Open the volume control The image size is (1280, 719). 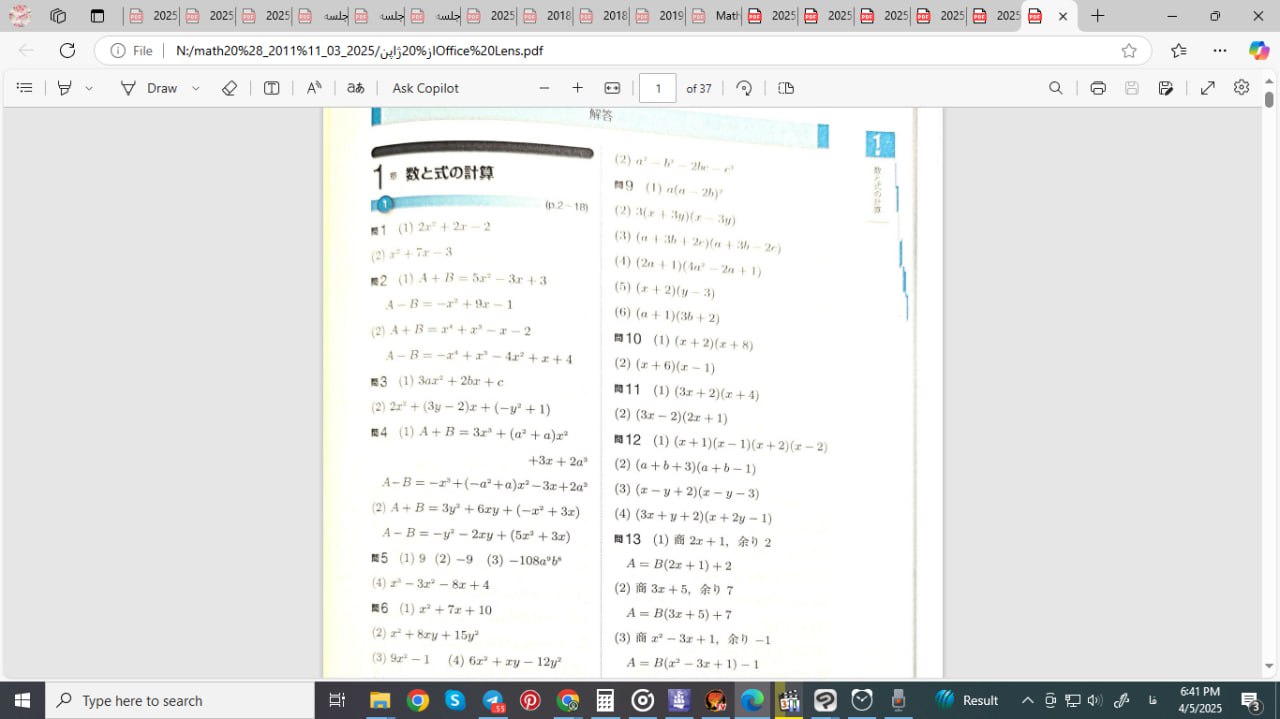pos(1094,700)
